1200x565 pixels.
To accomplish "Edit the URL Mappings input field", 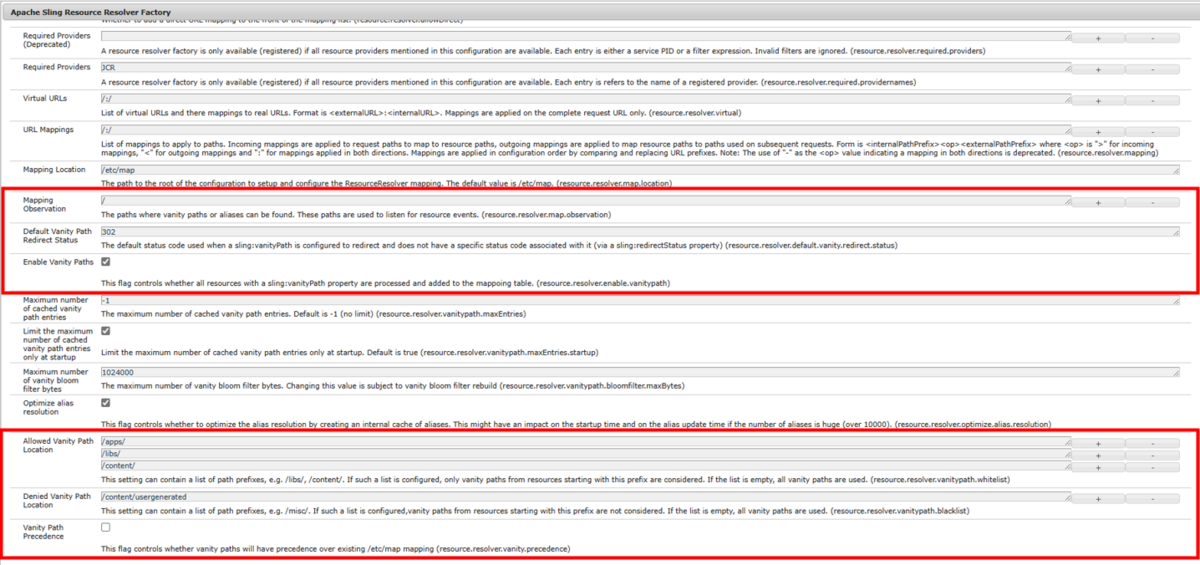I will click(585, 132).
